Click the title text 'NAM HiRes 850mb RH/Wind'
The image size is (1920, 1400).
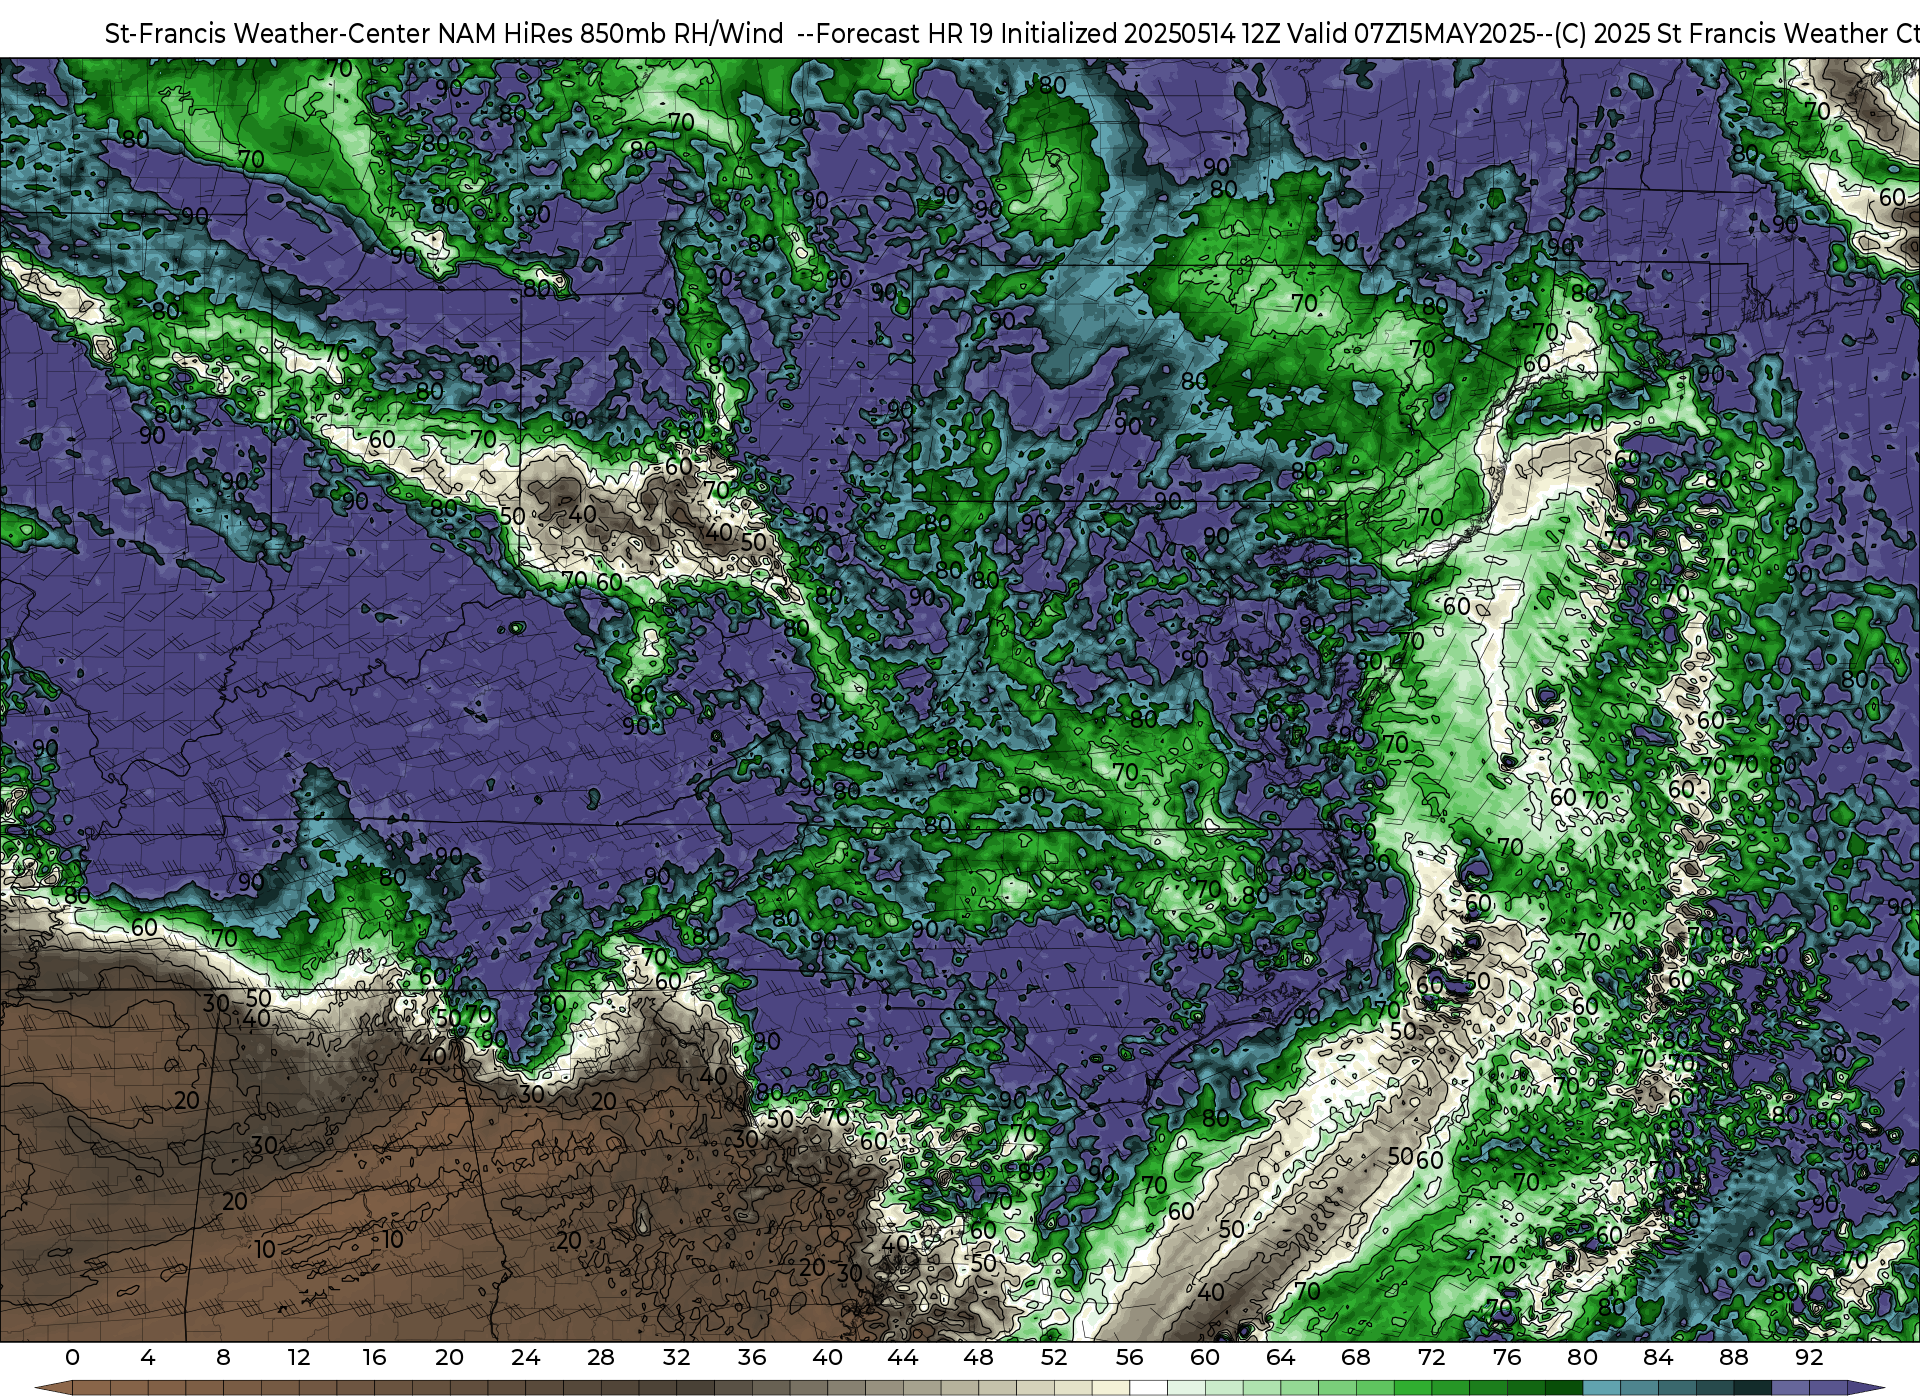tap(610, 34)
